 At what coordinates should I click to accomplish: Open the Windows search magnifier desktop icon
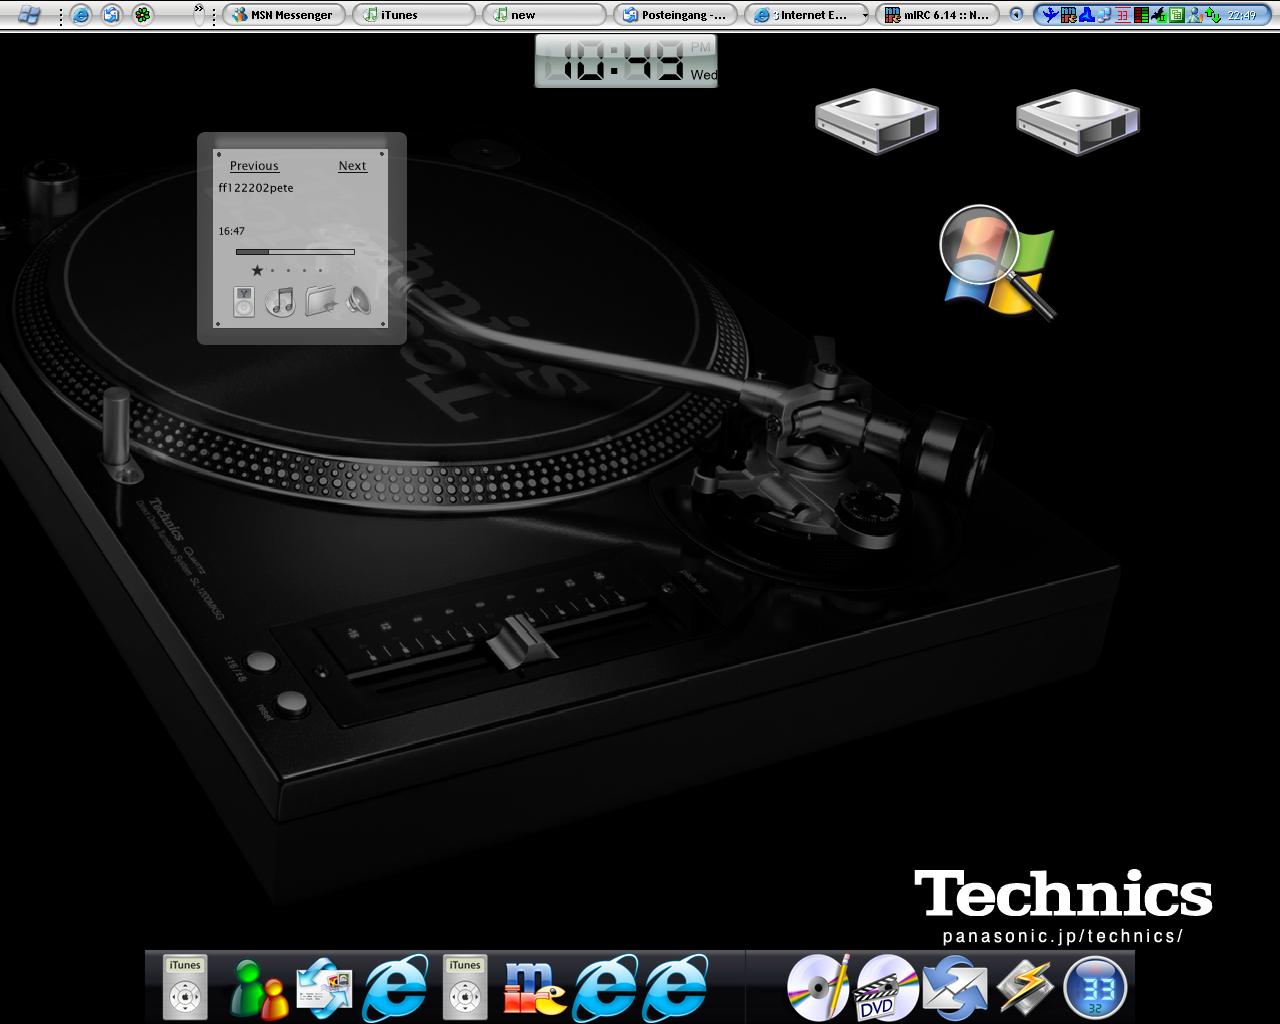[x=996, y=262]
